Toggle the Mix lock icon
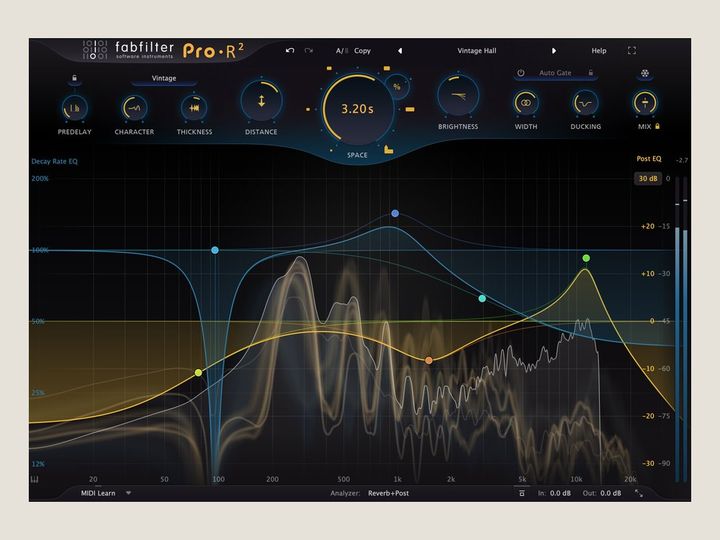This screenshot has width=720, height=540. click(657, 126)
